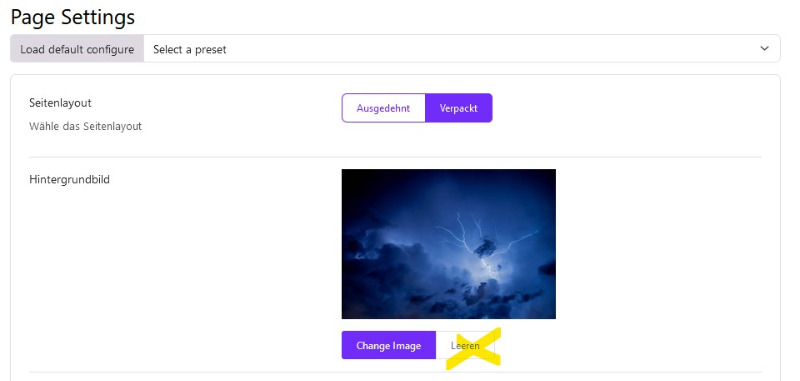The image size is (800, 381).
Task: Click the Page Settings heading
Action: pyautogui.click(x=72, y=17)
